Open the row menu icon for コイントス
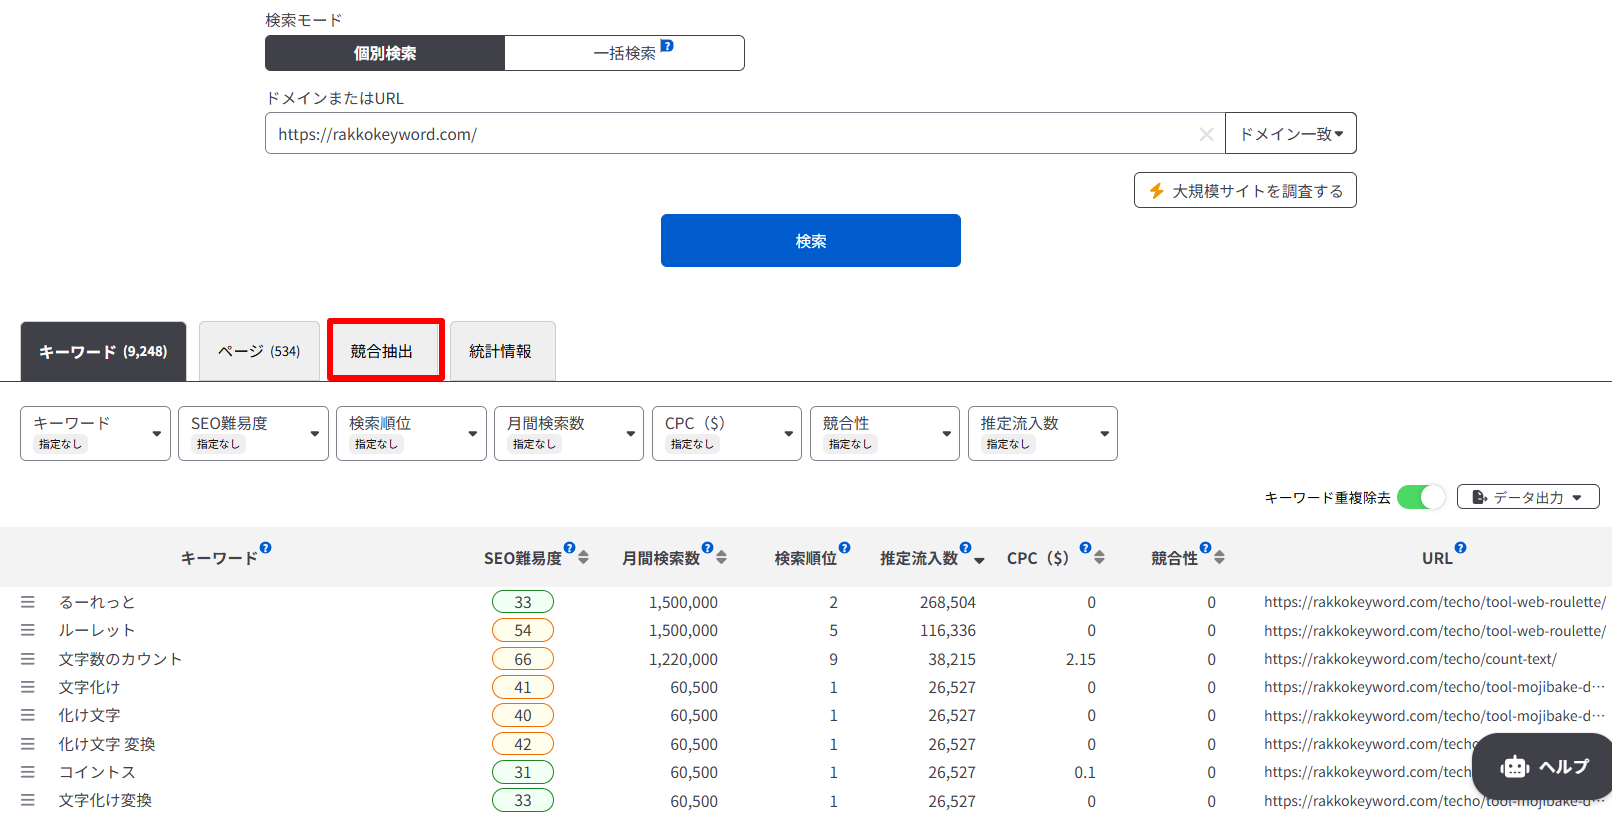The image size is (1612, 815). click(x=28, y=772)
